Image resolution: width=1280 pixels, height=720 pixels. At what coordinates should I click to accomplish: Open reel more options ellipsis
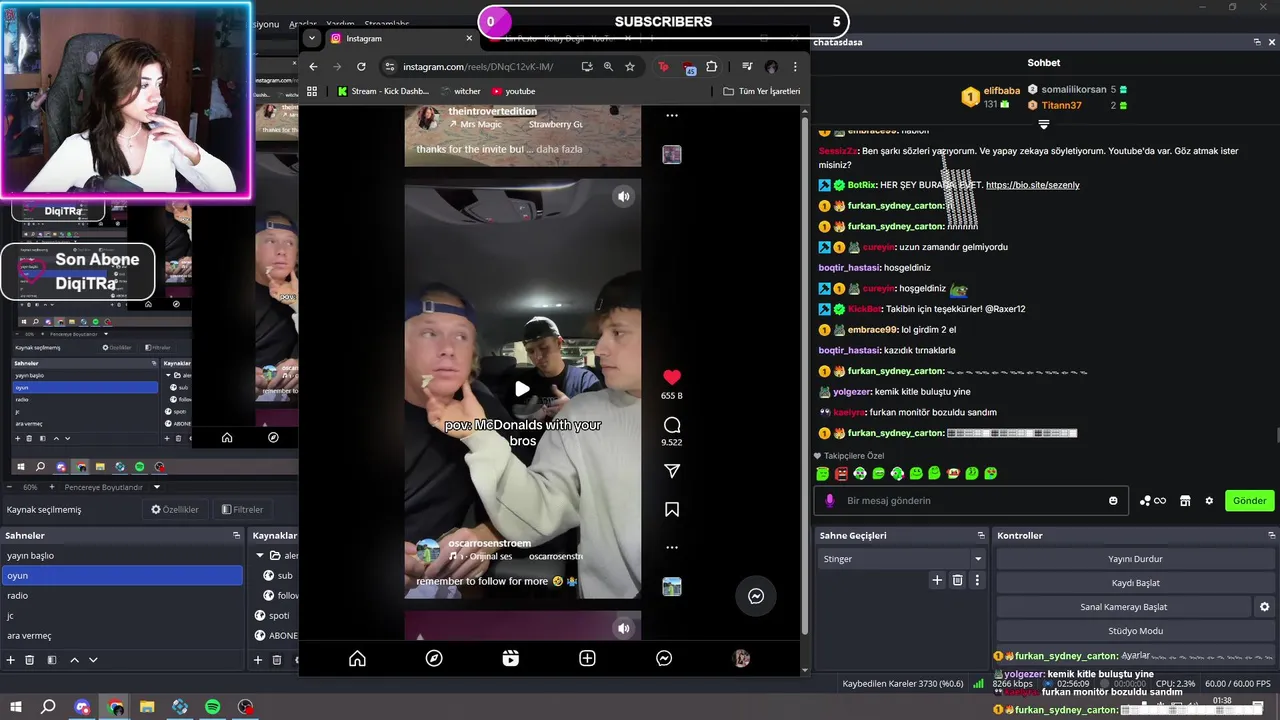[x=672, y=547]
